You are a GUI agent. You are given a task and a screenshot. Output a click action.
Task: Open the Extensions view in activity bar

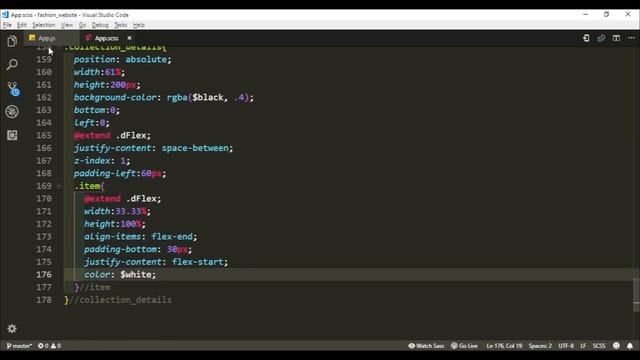(12, 135)
